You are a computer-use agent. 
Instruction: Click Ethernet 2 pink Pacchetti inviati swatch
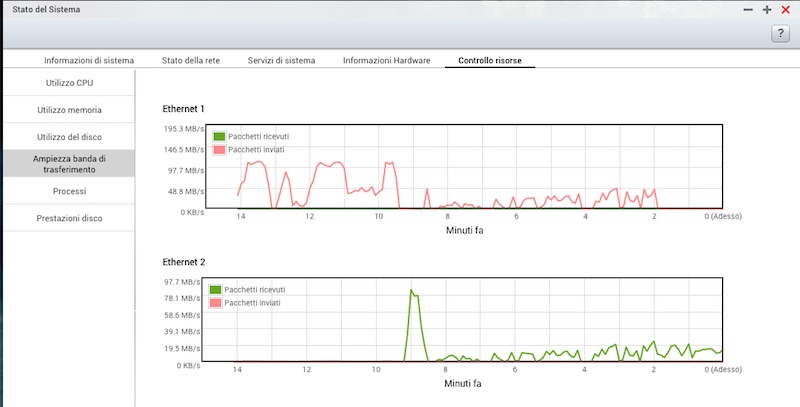216,302
